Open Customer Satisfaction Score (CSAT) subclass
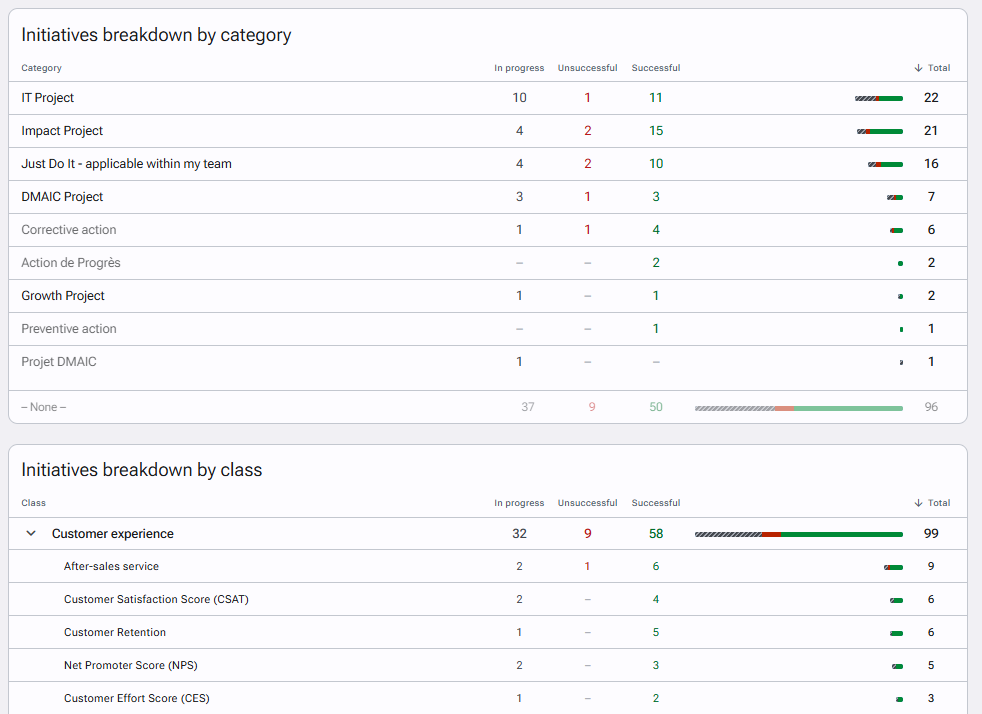Image resolution: width=982 pixels, height=714 pixels. tap(157, 599)
